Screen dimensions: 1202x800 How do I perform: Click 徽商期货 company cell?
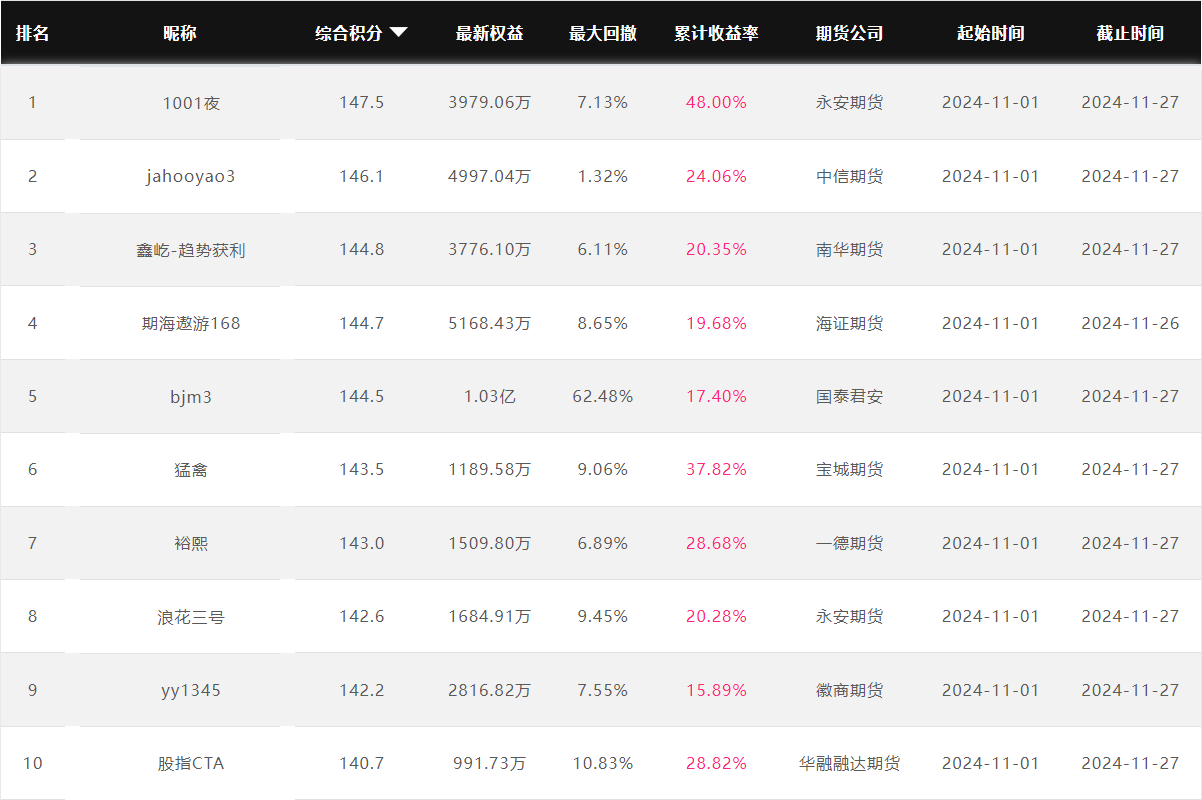pos(850,690)
